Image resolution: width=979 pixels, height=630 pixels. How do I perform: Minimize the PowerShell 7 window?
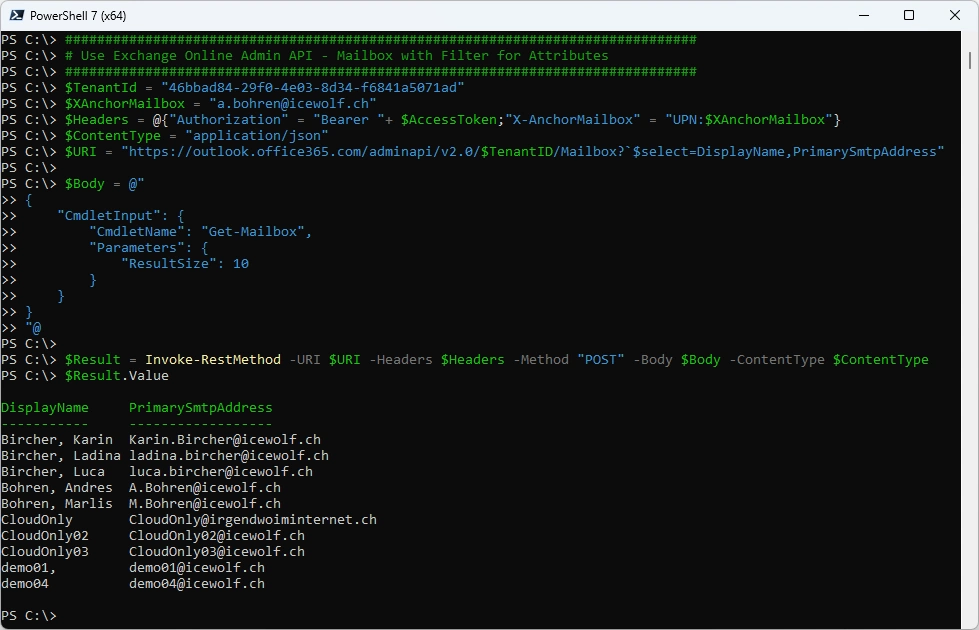(x=862, y=15)
